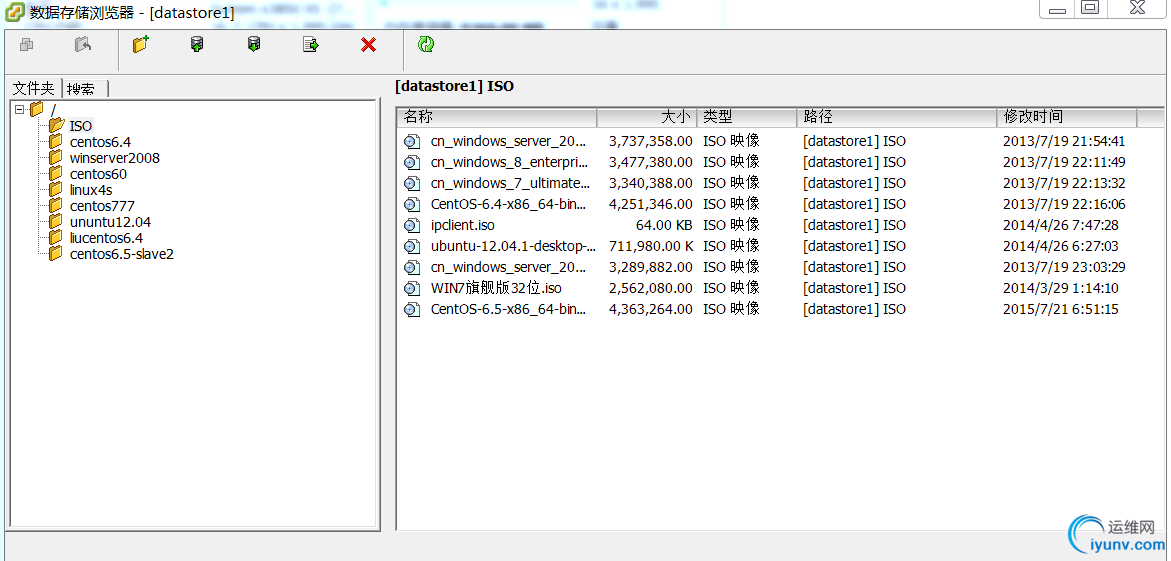1171x561 pixels.
Task: Select the cn_windows_8_enterpri... file
Action: pyautogui.click(x=508, y=162)
